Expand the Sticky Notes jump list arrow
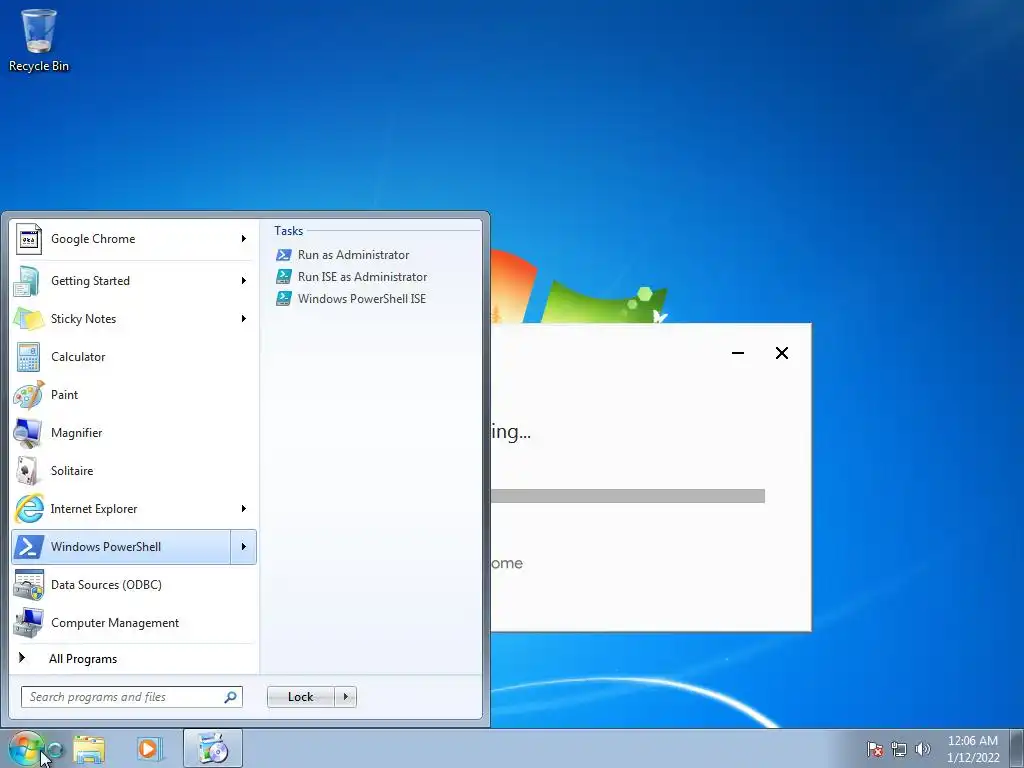This screenshot has width=1024, height=768. coord(244,319)
